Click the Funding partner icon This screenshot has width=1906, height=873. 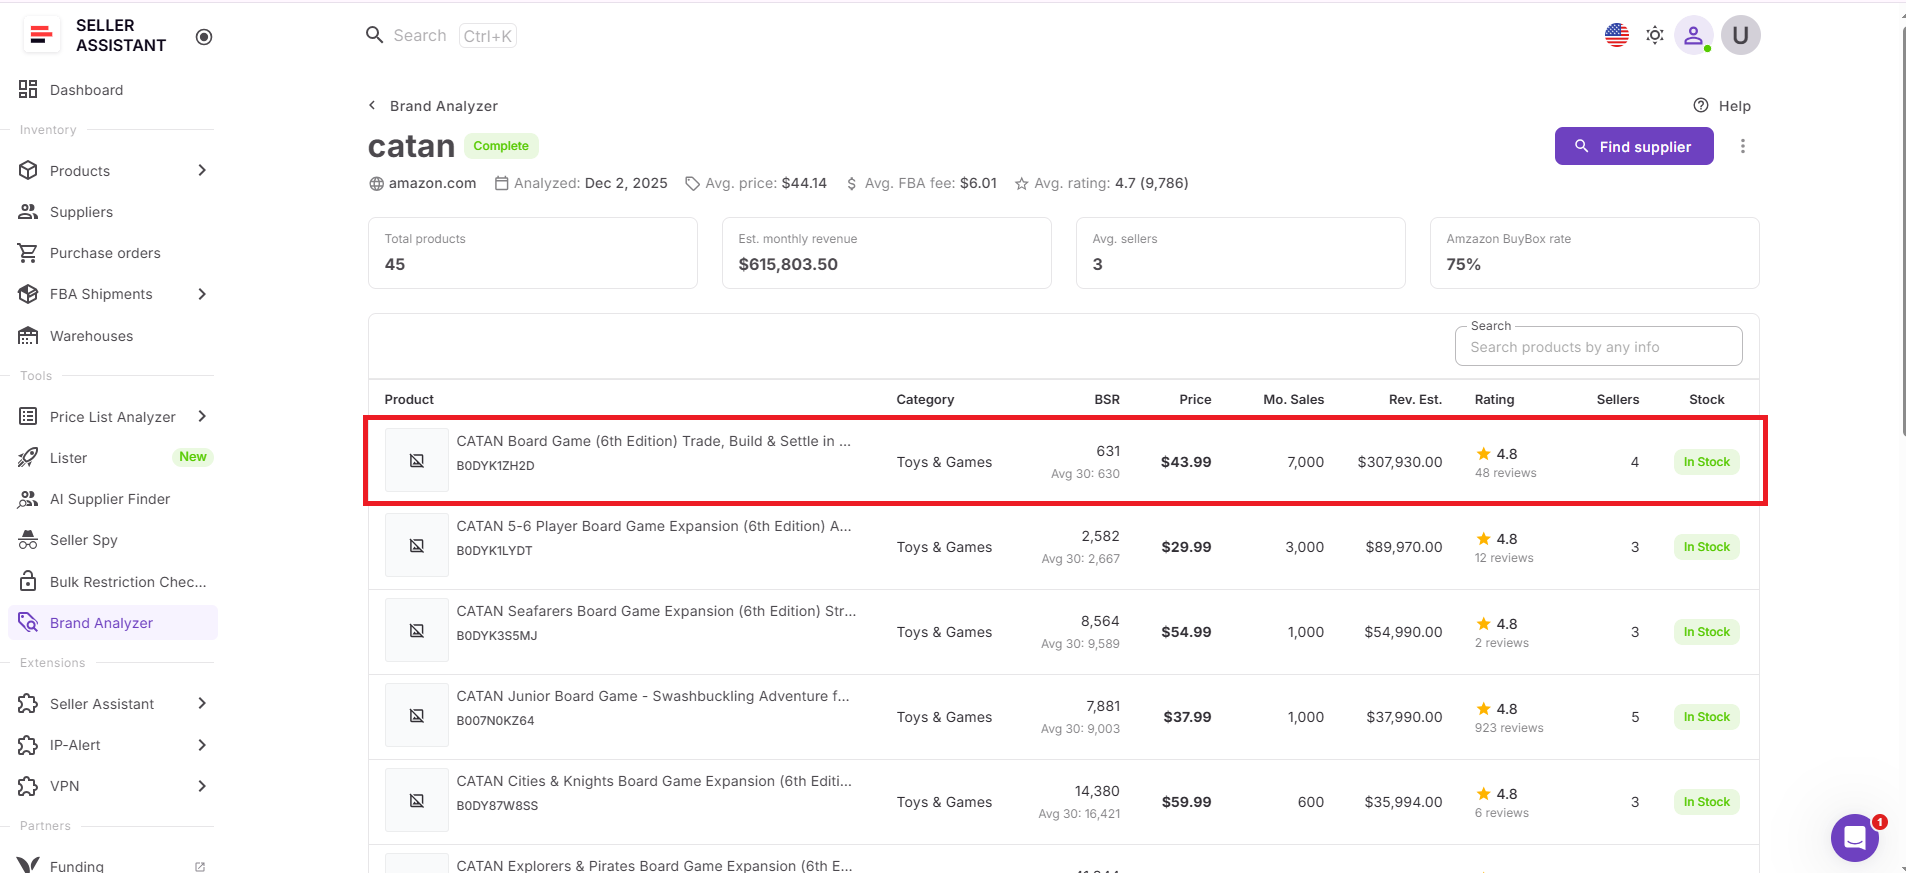[28, 865]
